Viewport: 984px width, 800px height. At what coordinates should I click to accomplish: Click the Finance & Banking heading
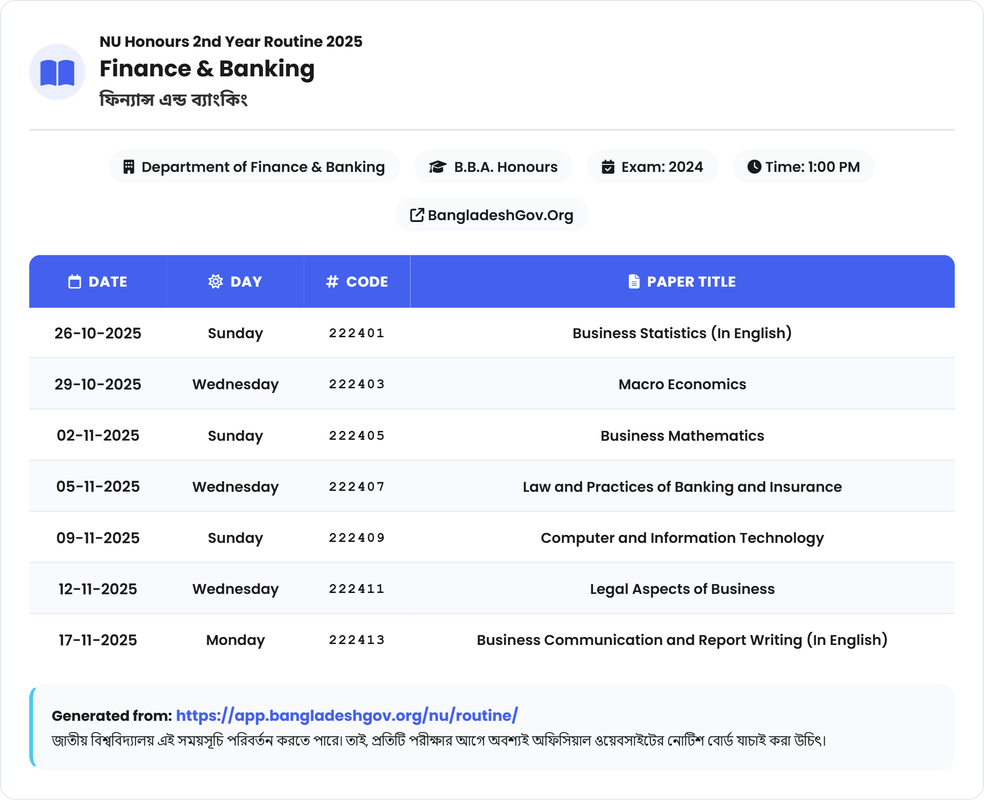207,69
